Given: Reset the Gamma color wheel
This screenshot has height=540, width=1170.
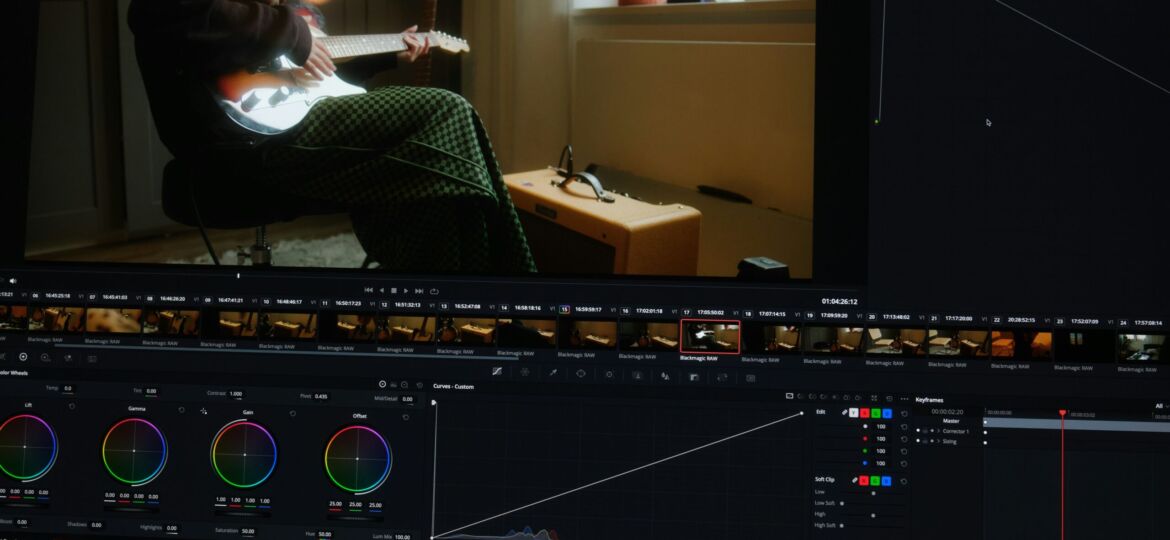Looking at the screenshot, I should click(181, 409).
